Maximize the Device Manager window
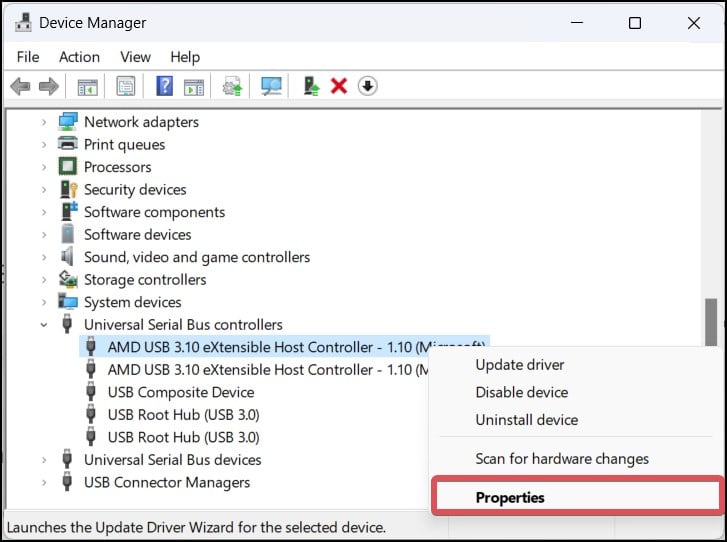 pos(635,23)
